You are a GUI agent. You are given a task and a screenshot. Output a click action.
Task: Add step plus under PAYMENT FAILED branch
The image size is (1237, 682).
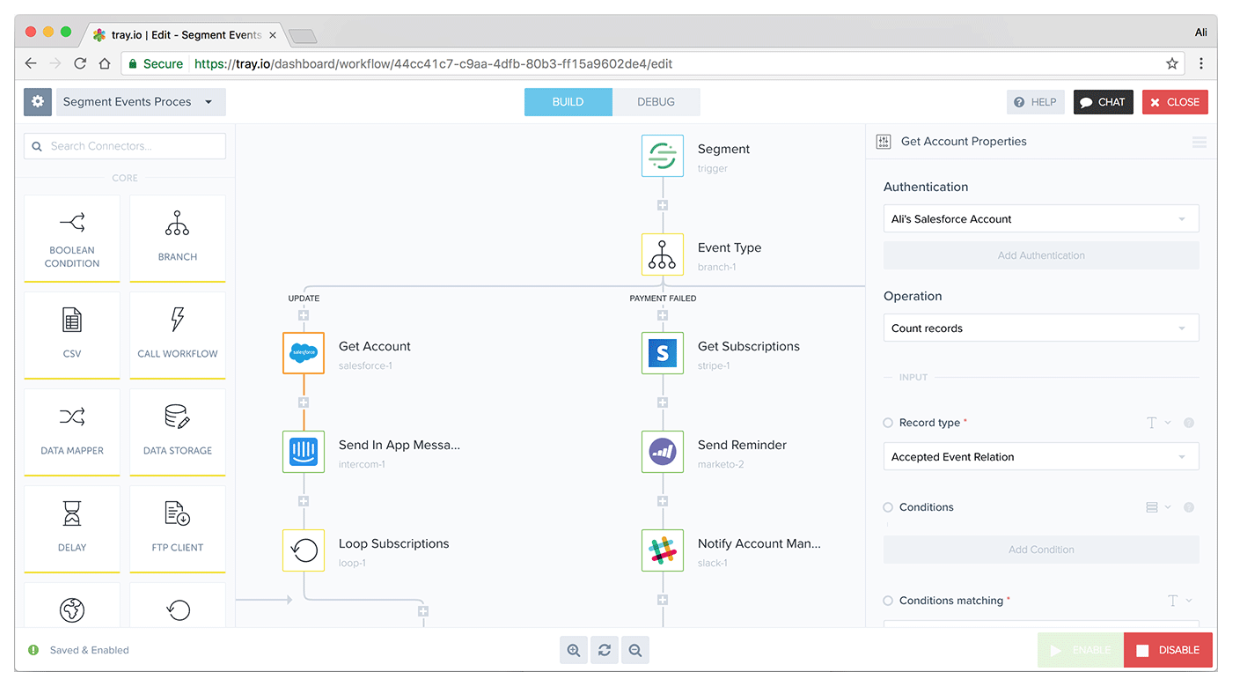point(662,315)
